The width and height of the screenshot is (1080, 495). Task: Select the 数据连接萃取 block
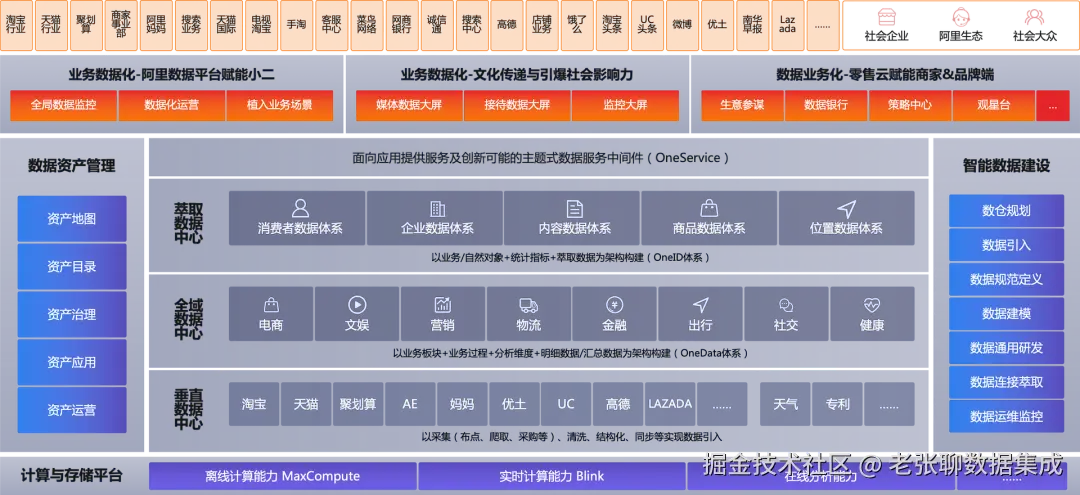click(x=1006, y=382)
